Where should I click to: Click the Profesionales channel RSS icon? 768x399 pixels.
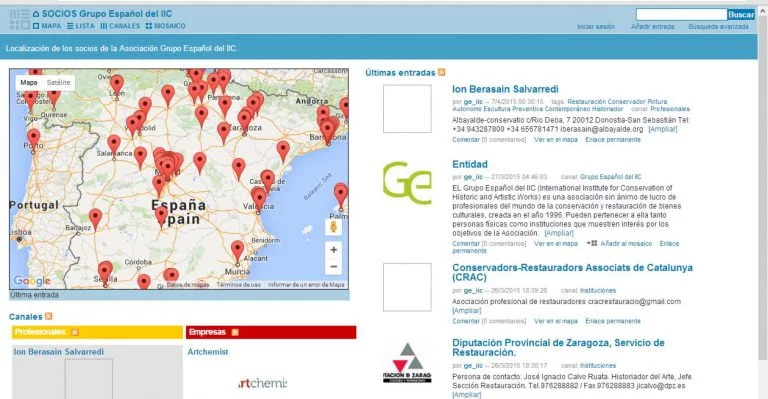click(x=75, y=332)
